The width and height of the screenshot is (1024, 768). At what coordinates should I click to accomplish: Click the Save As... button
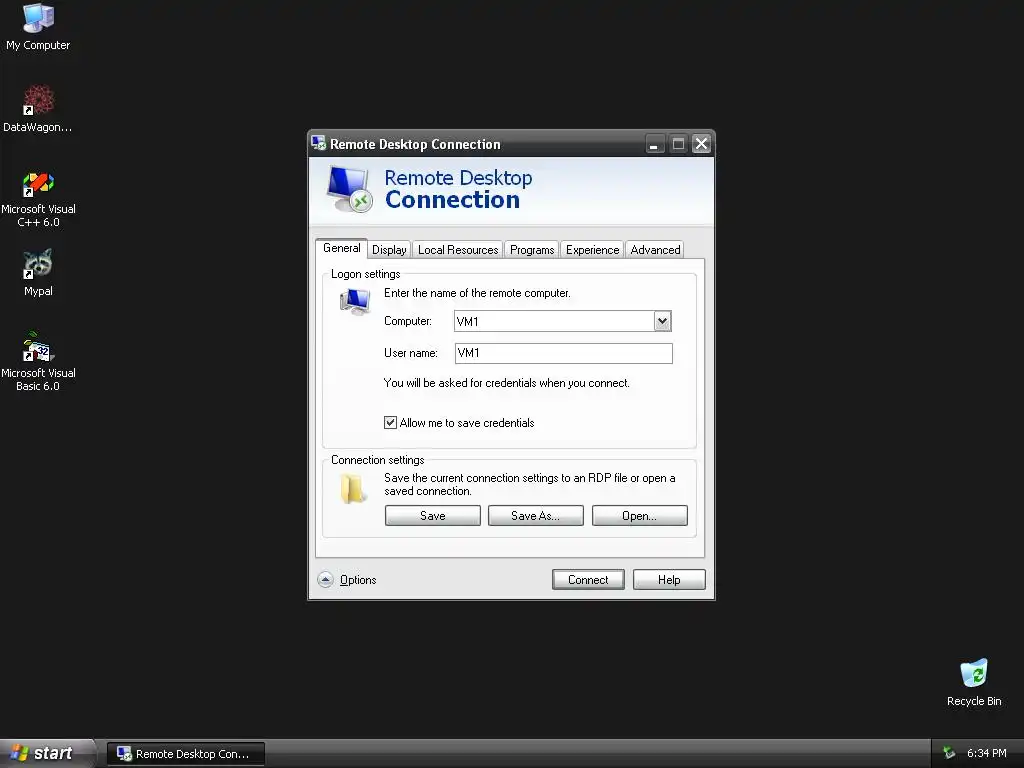pyautogui.click(x=536, y=515)
